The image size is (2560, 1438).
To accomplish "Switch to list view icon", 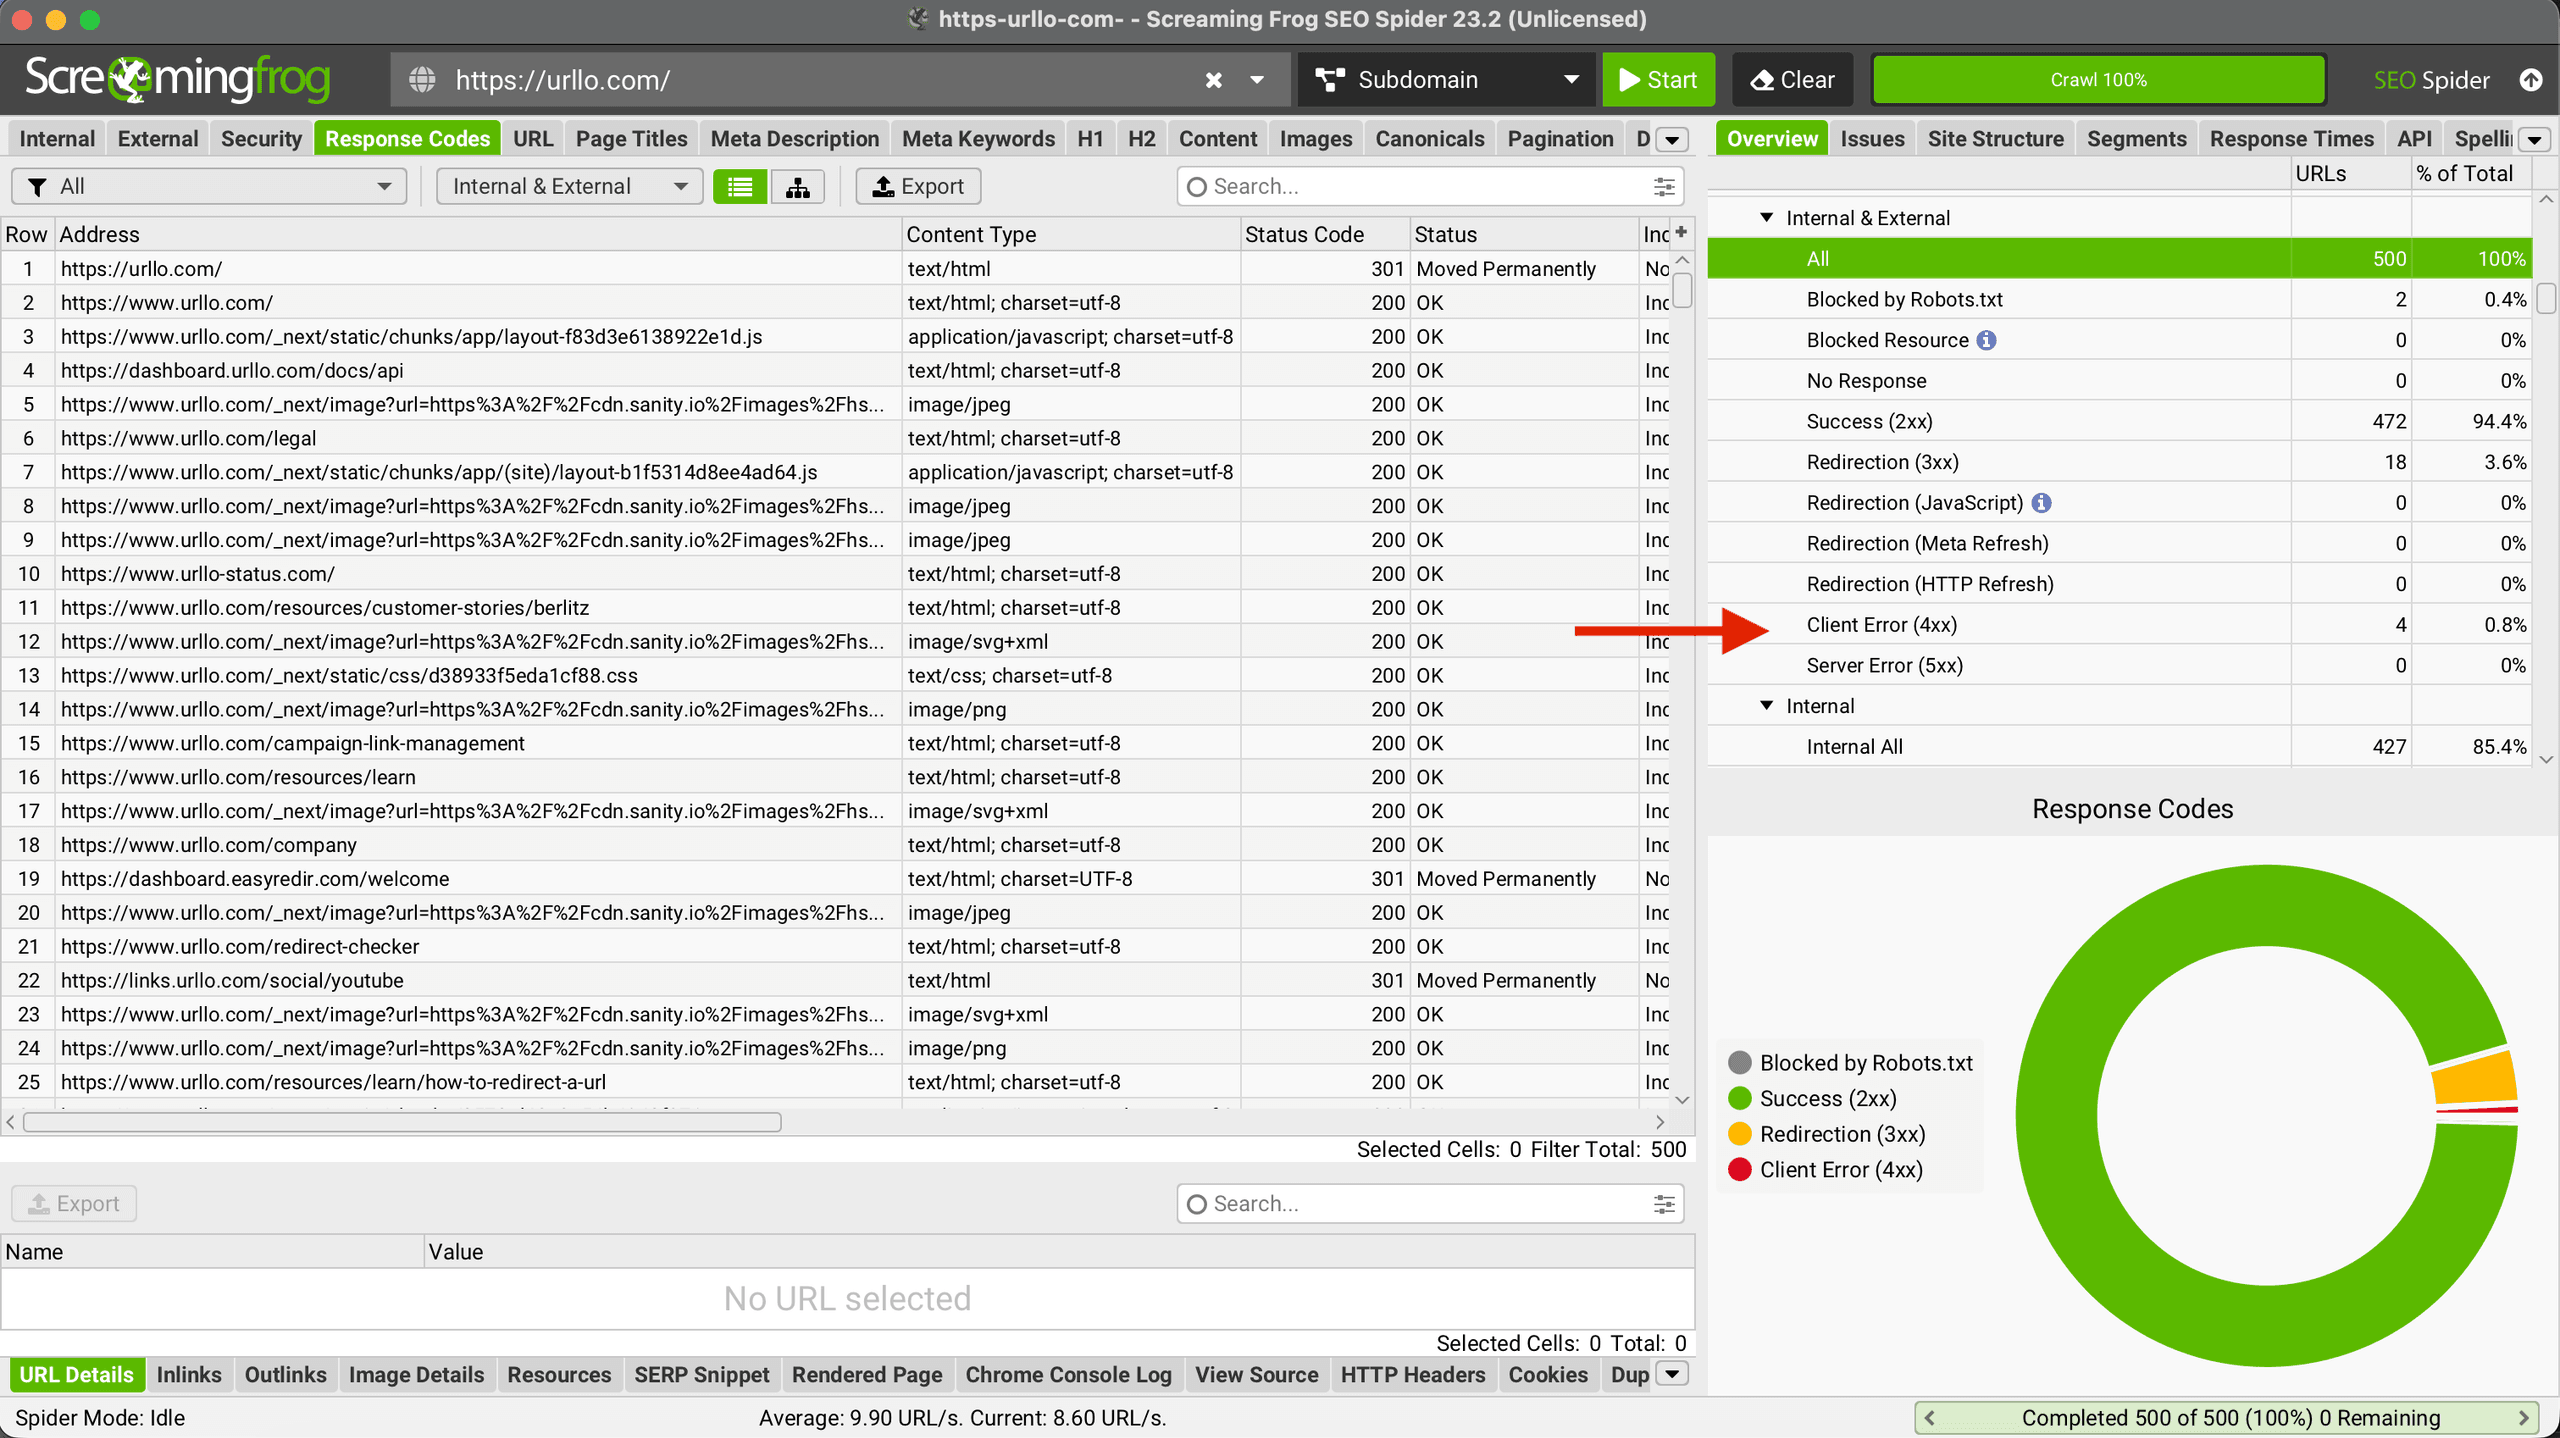I will pos(740,187).
